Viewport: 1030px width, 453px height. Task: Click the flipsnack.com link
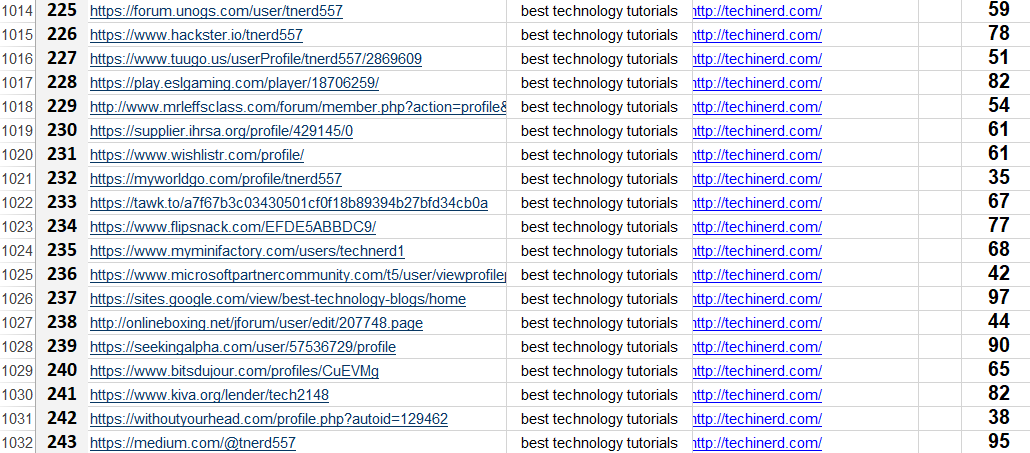(x=232, y=227)
